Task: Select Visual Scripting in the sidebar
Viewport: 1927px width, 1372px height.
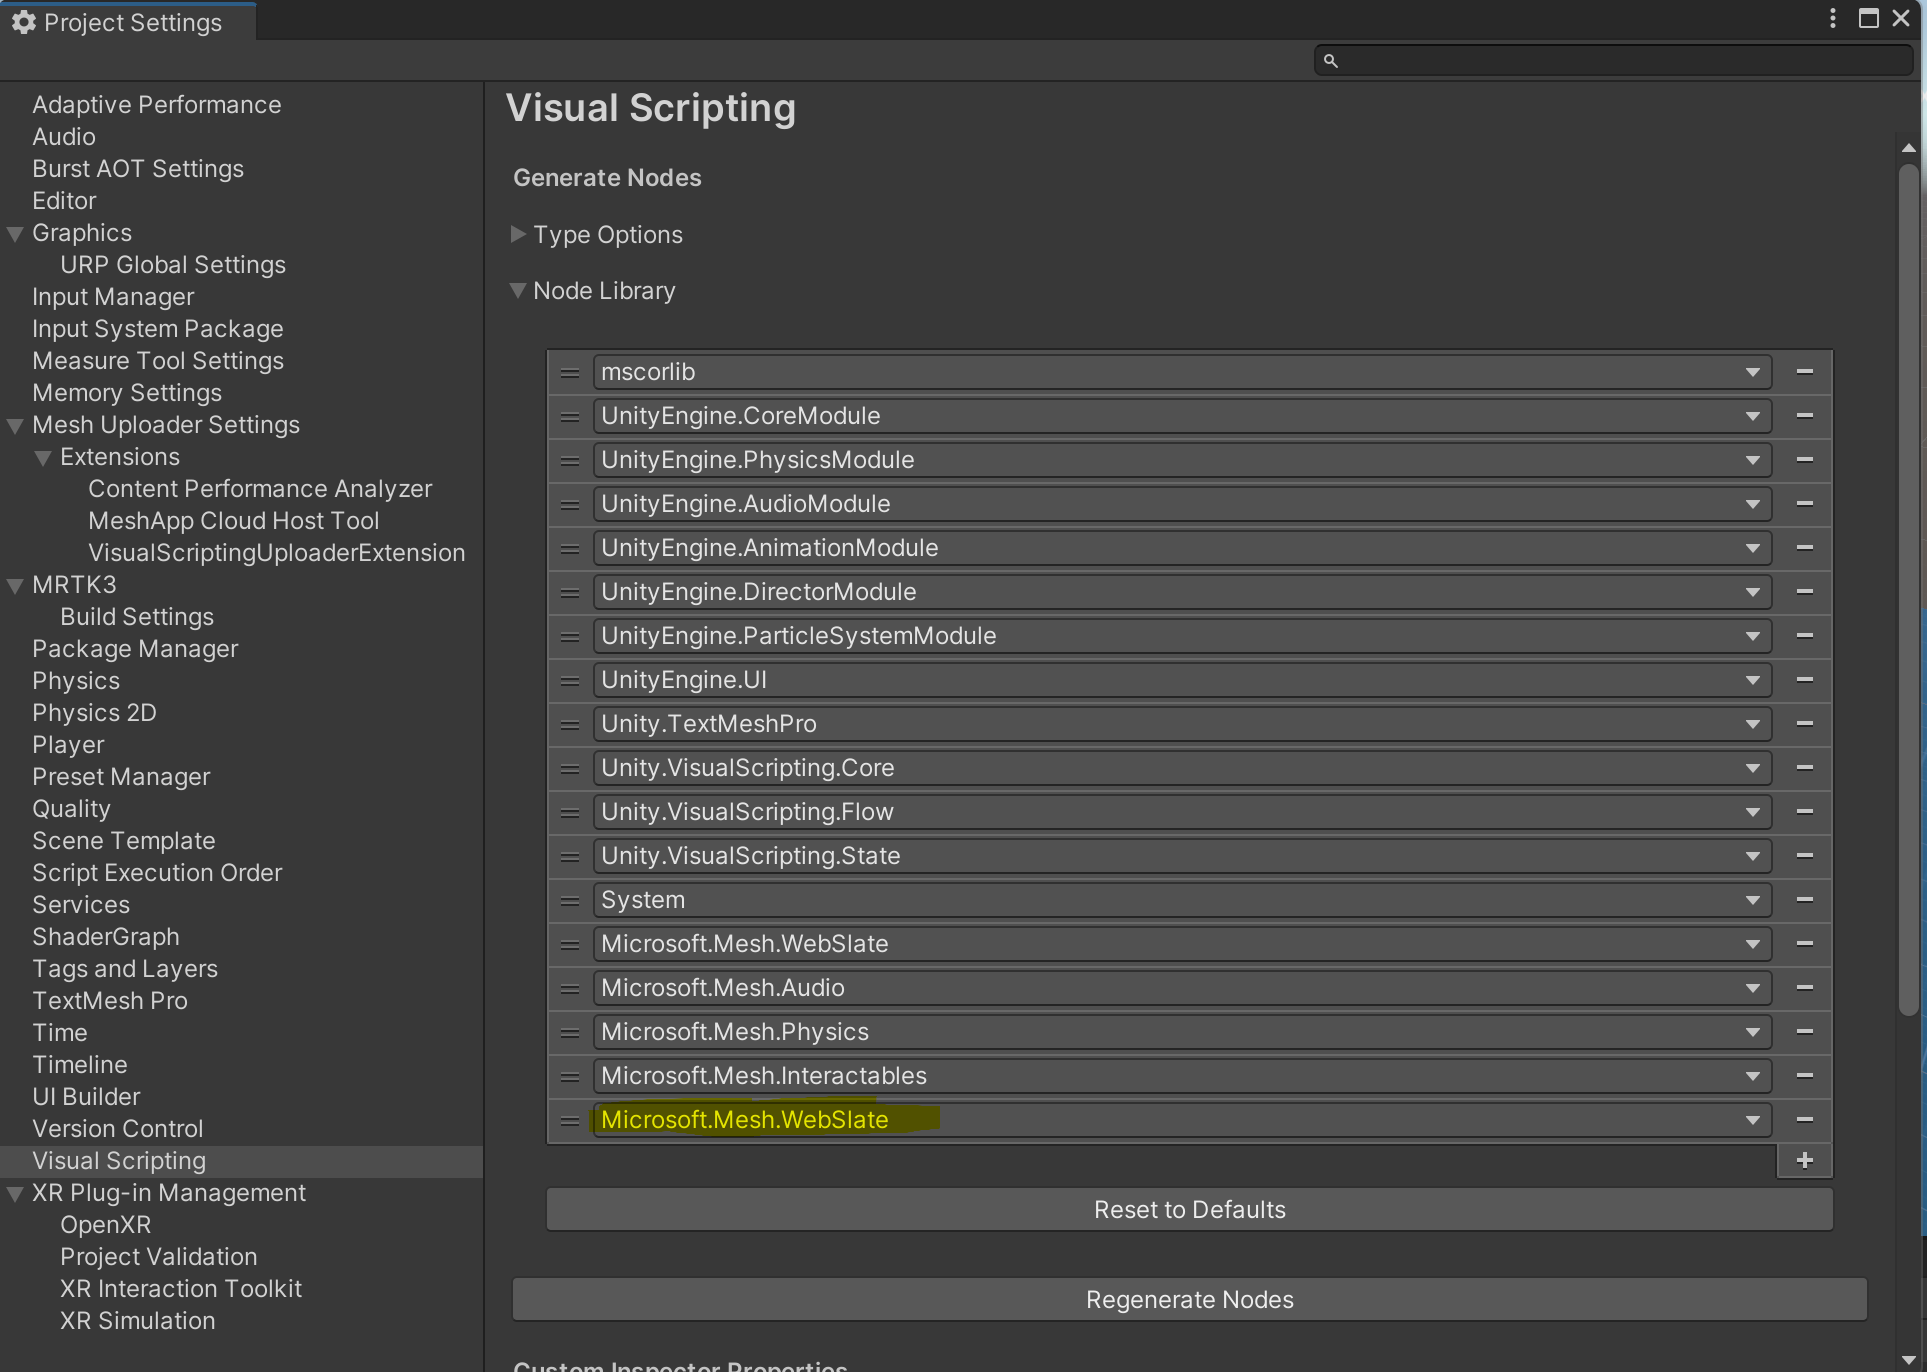Action: (119, 1160)
